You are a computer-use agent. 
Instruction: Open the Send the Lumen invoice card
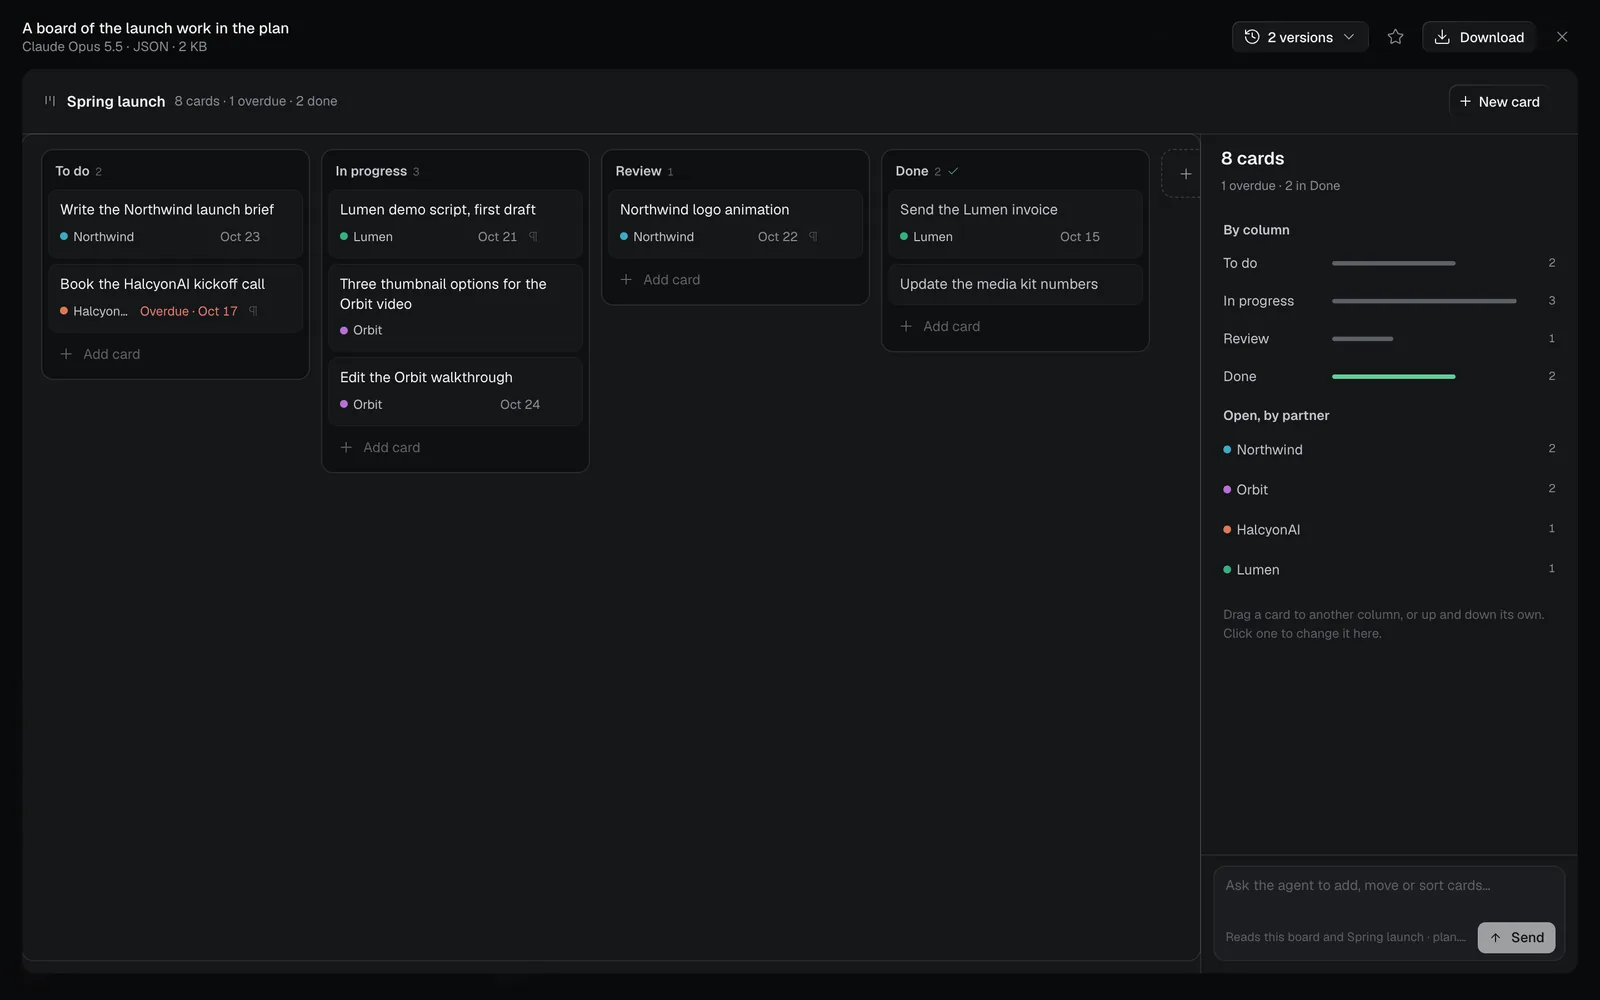(1015, 223)
